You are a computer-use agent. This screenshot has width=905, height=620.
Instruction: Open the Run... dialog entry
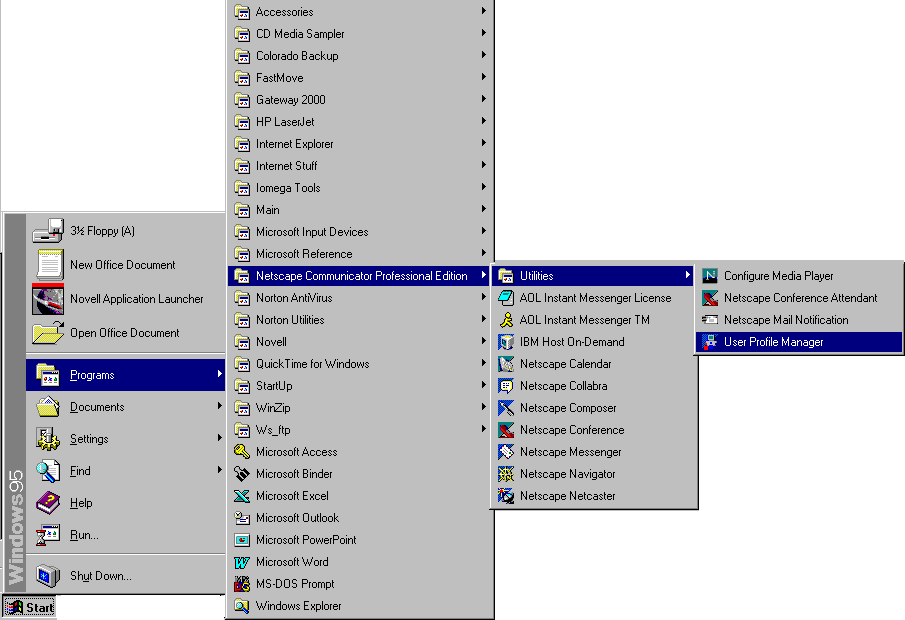tap(84, 535)
